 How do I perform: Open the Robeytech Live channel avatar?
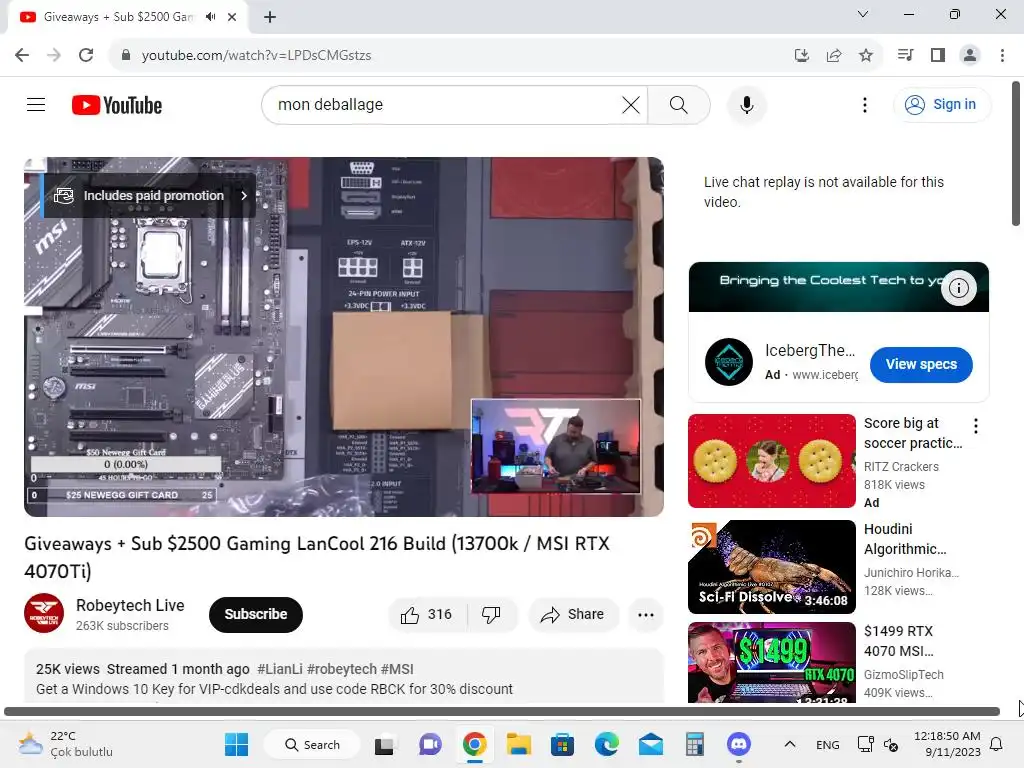[44, 613]
